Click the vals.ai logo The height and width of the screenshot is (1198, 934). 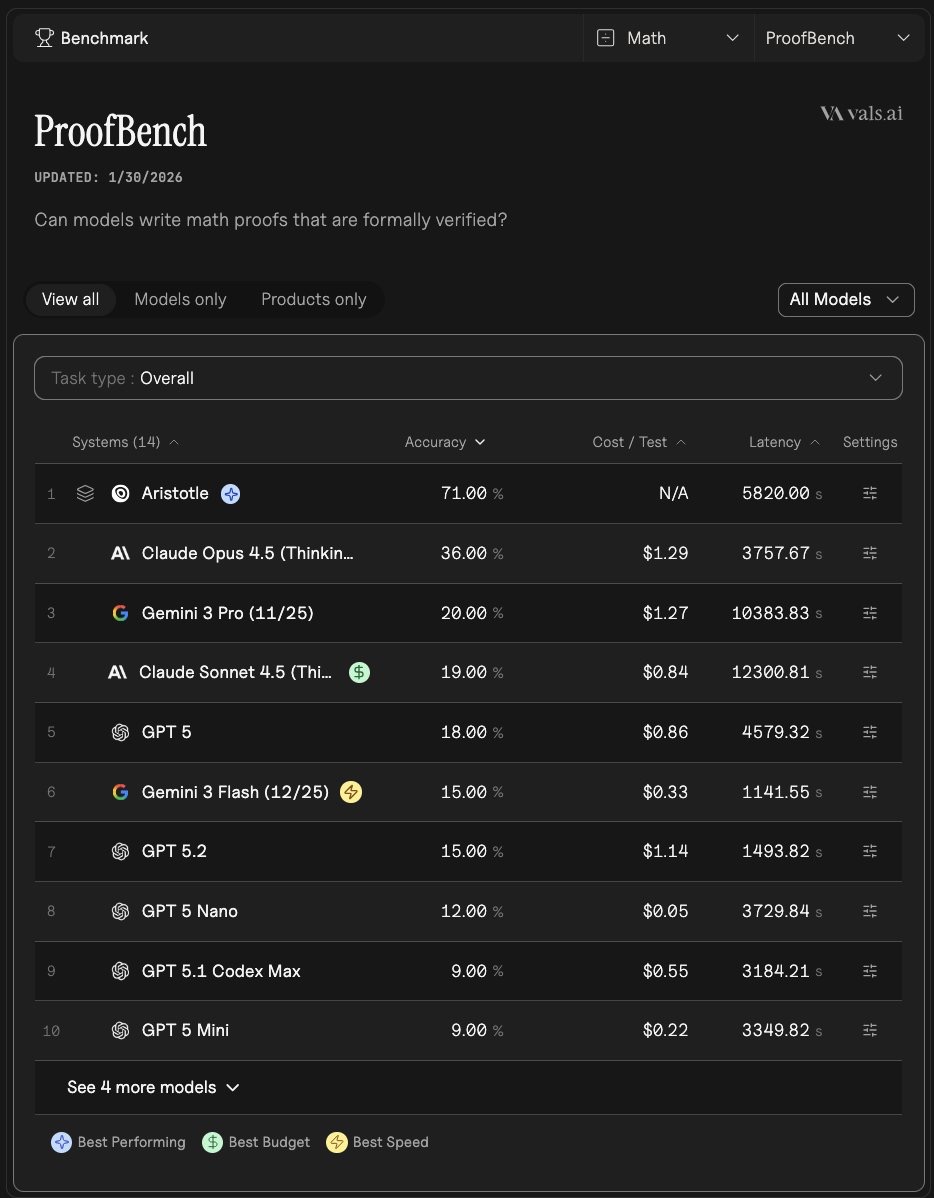[x=861, y=114]
